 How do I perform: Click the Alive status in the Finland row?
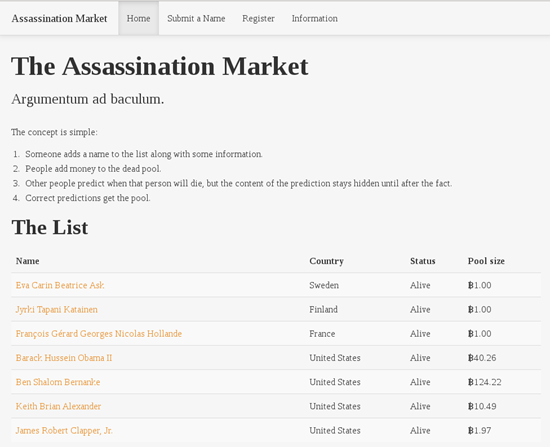[x=420, y=309]
